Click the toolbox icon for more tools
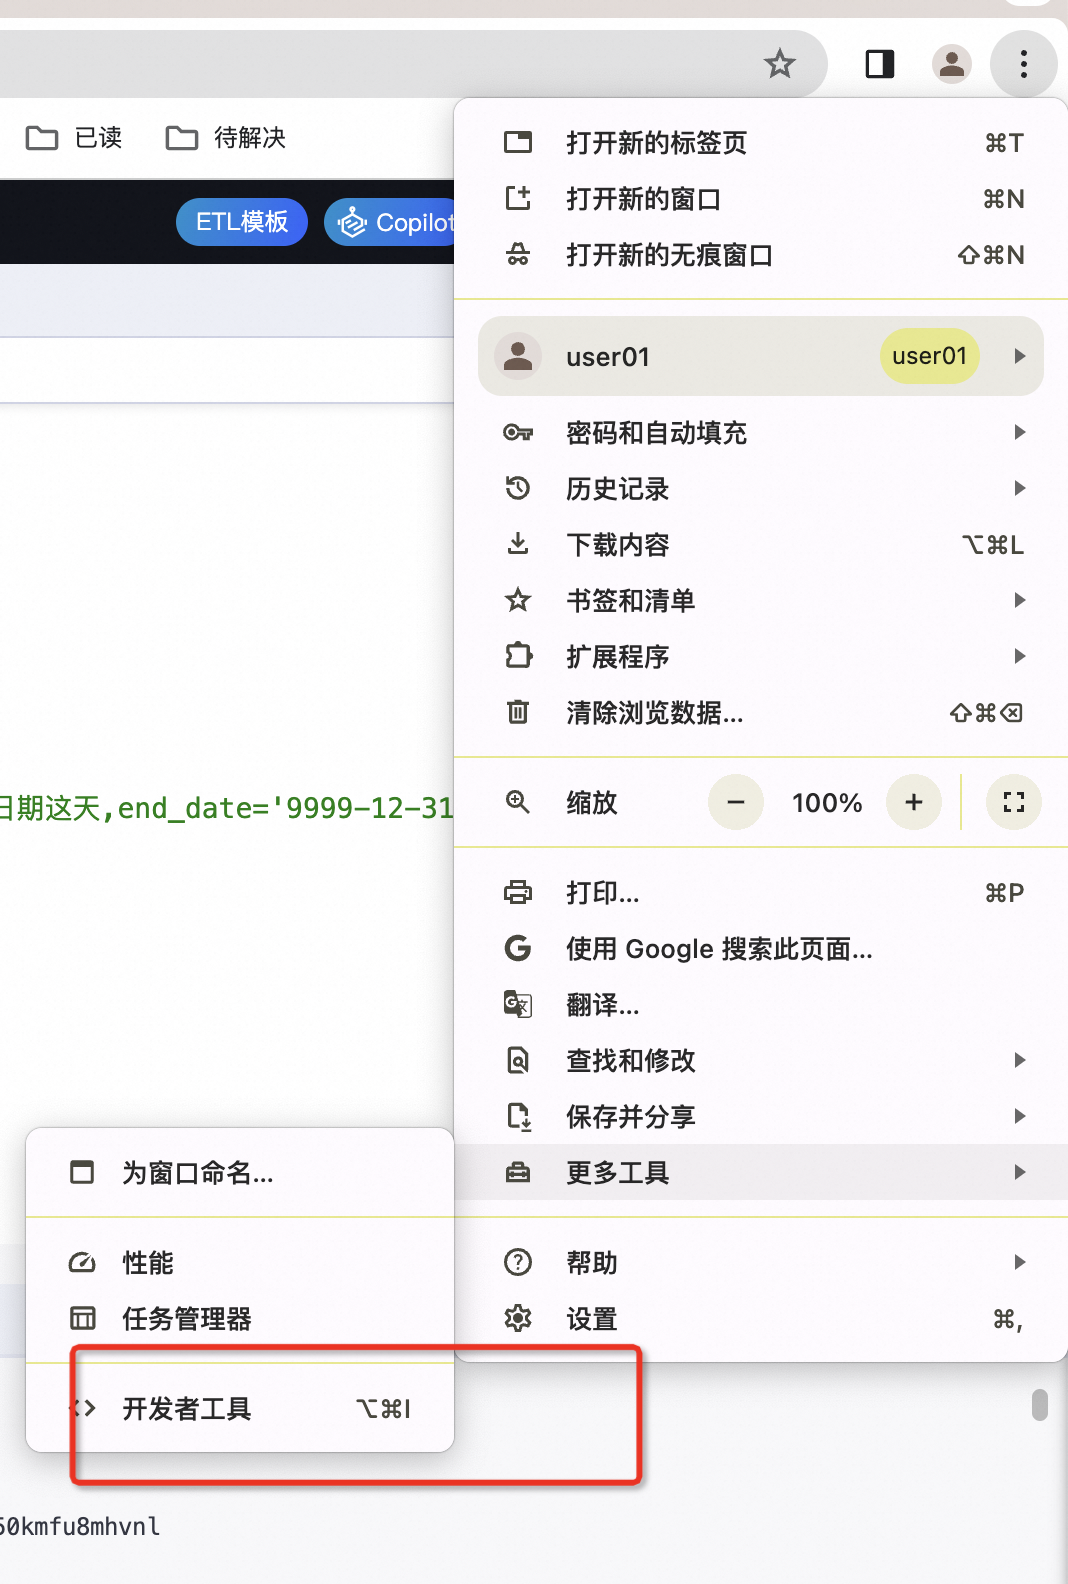The height and width of the screenshot is (1584, 1068). point(518,1172)
